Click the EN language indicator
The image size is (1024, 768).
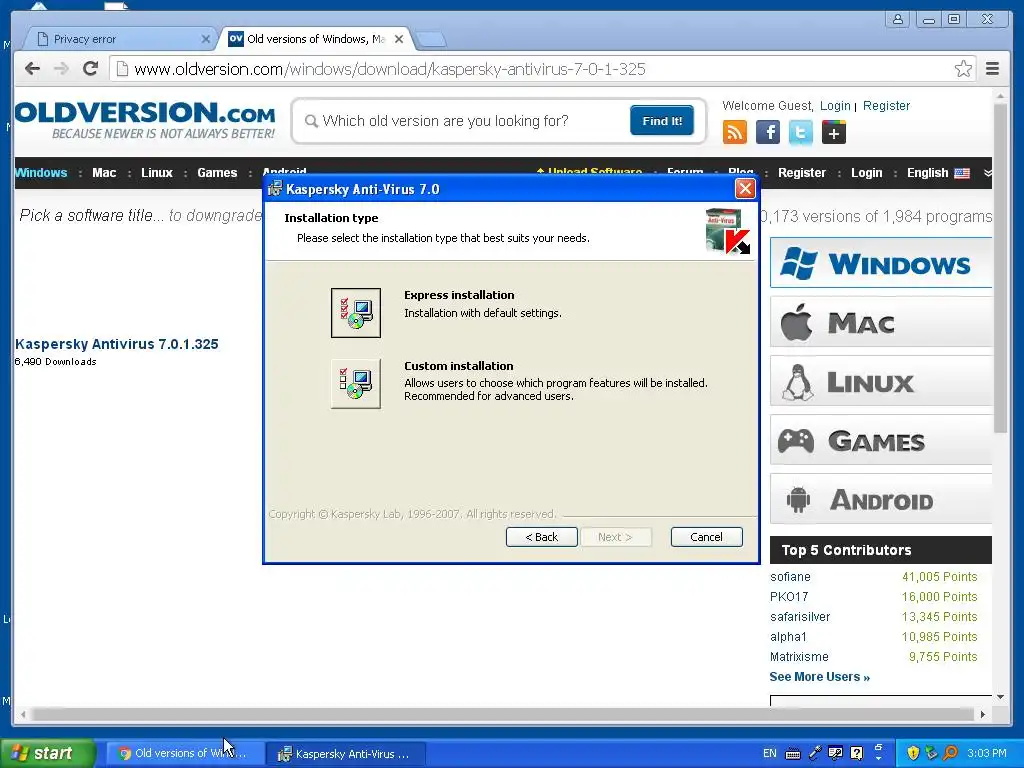(x=770, y=753)
